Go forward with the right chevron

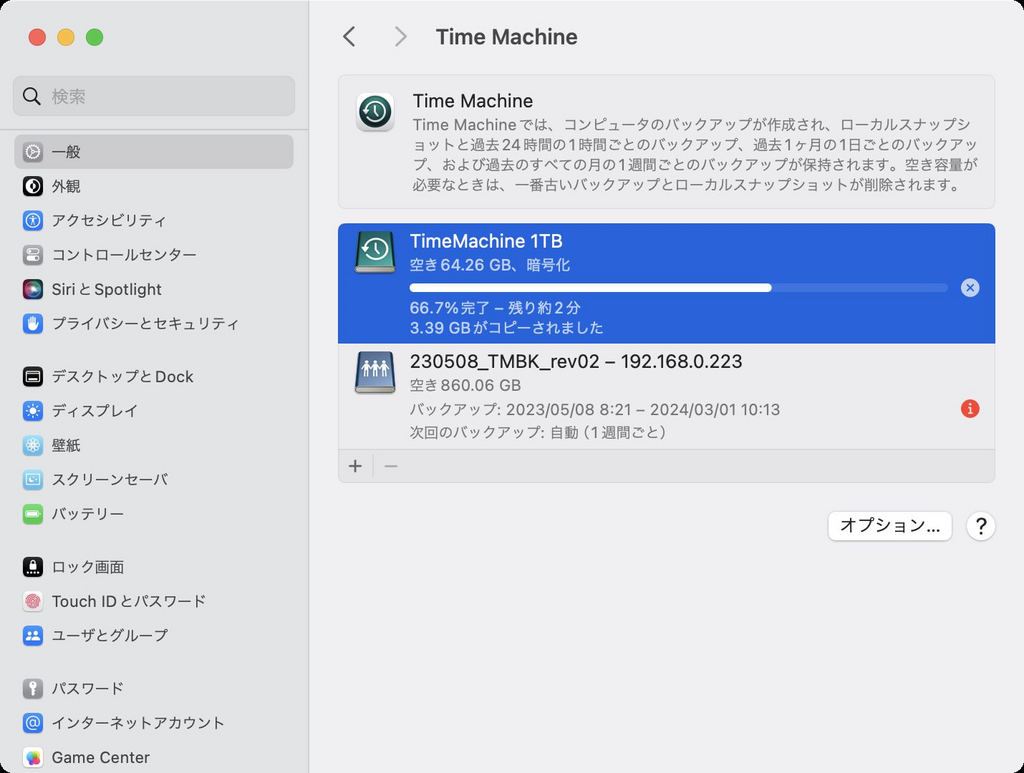click(x=400, y=37)
